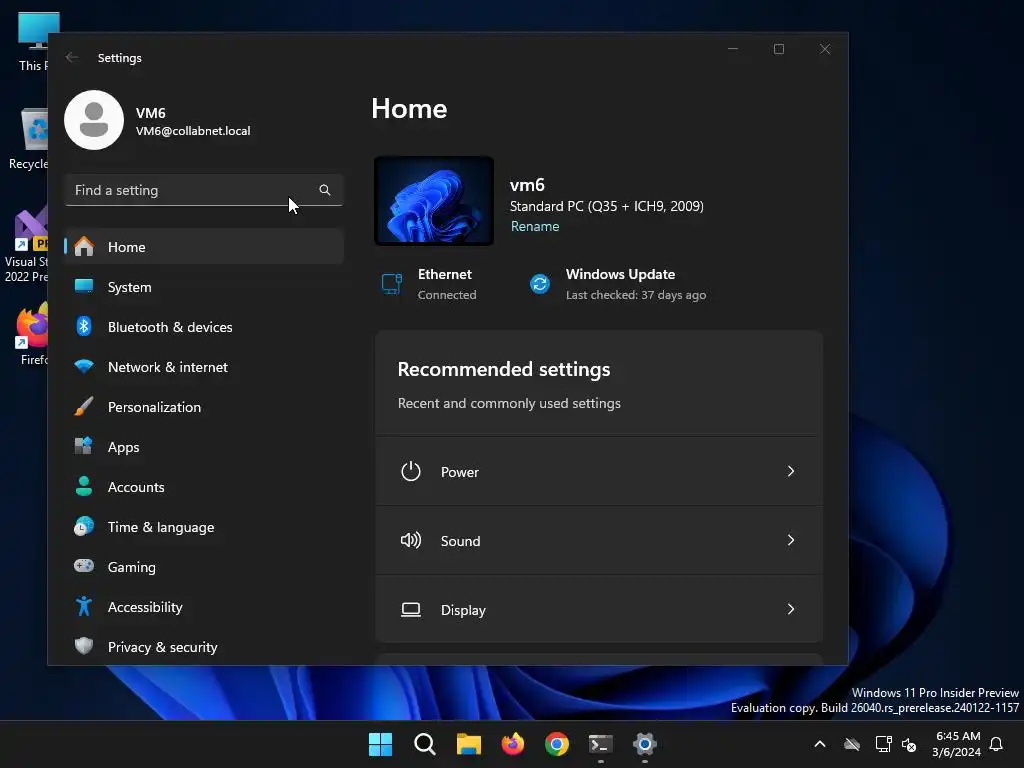Click the Network wifi icon in sidebar
This screenshot has width=1024, height=768.
pyautogui.click(x=84, y=366)
